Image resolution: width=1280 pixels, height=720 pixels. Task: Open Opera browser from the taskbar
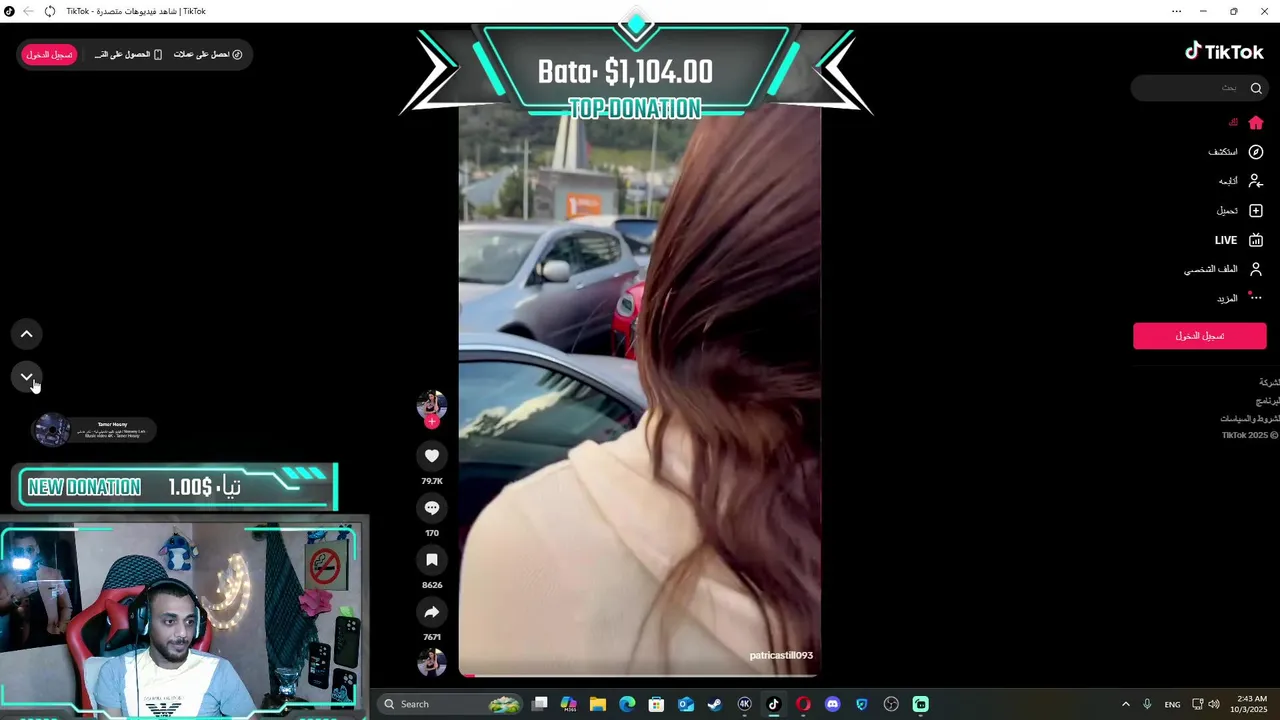point(803,704)
